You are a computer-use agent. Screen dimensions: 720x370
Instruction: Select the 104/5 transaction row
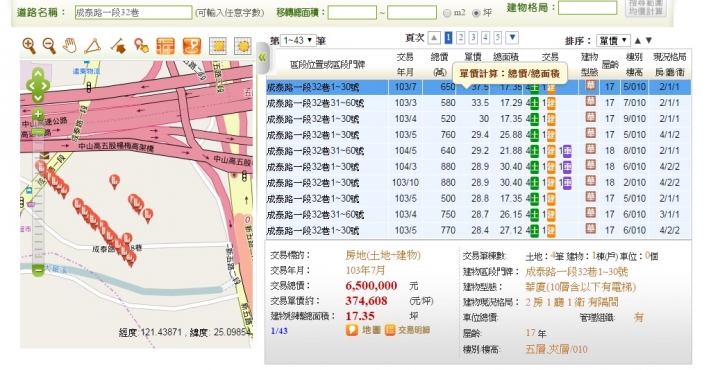click(x=478, y=151)
